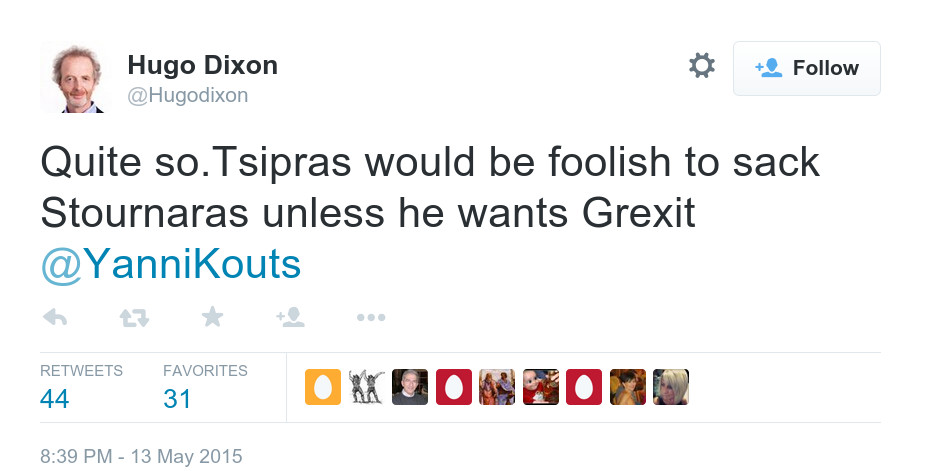927x471 pixels.
Task: Click the reply arrow icon
Action: 55,317
